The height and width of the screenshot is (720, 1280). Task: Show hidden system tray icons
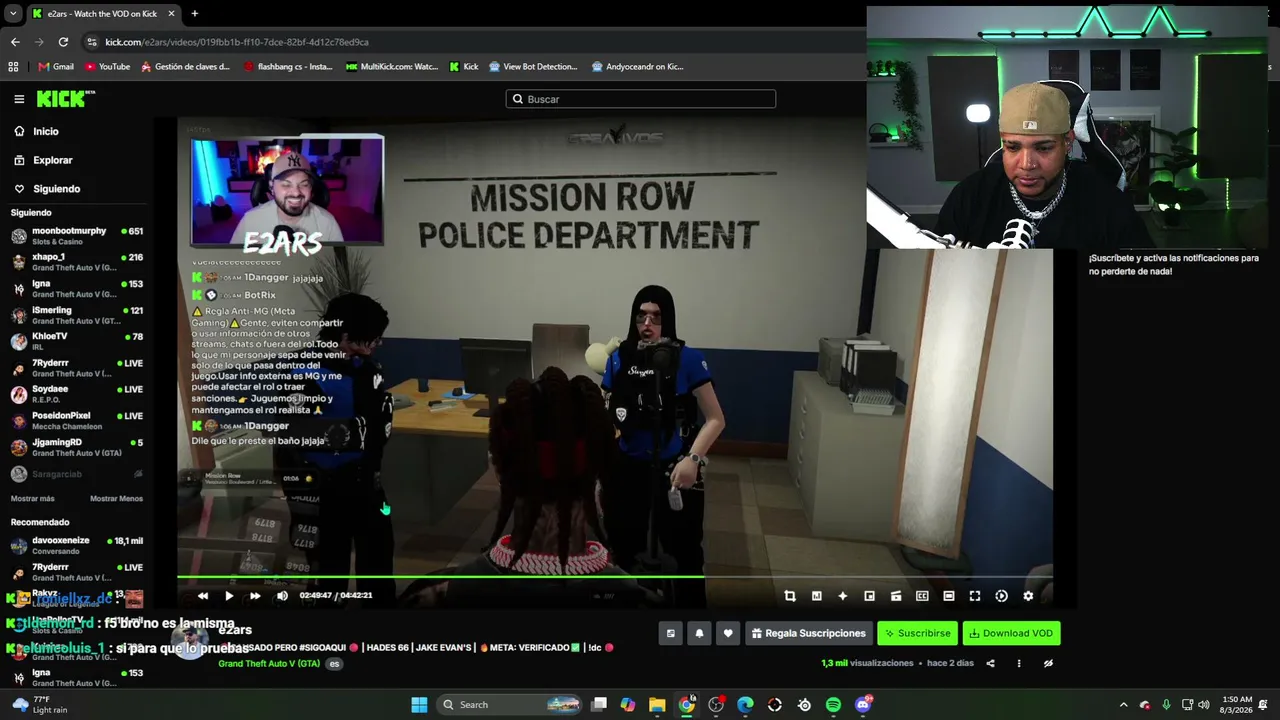pyautogui.click(x=1123, y=705)
